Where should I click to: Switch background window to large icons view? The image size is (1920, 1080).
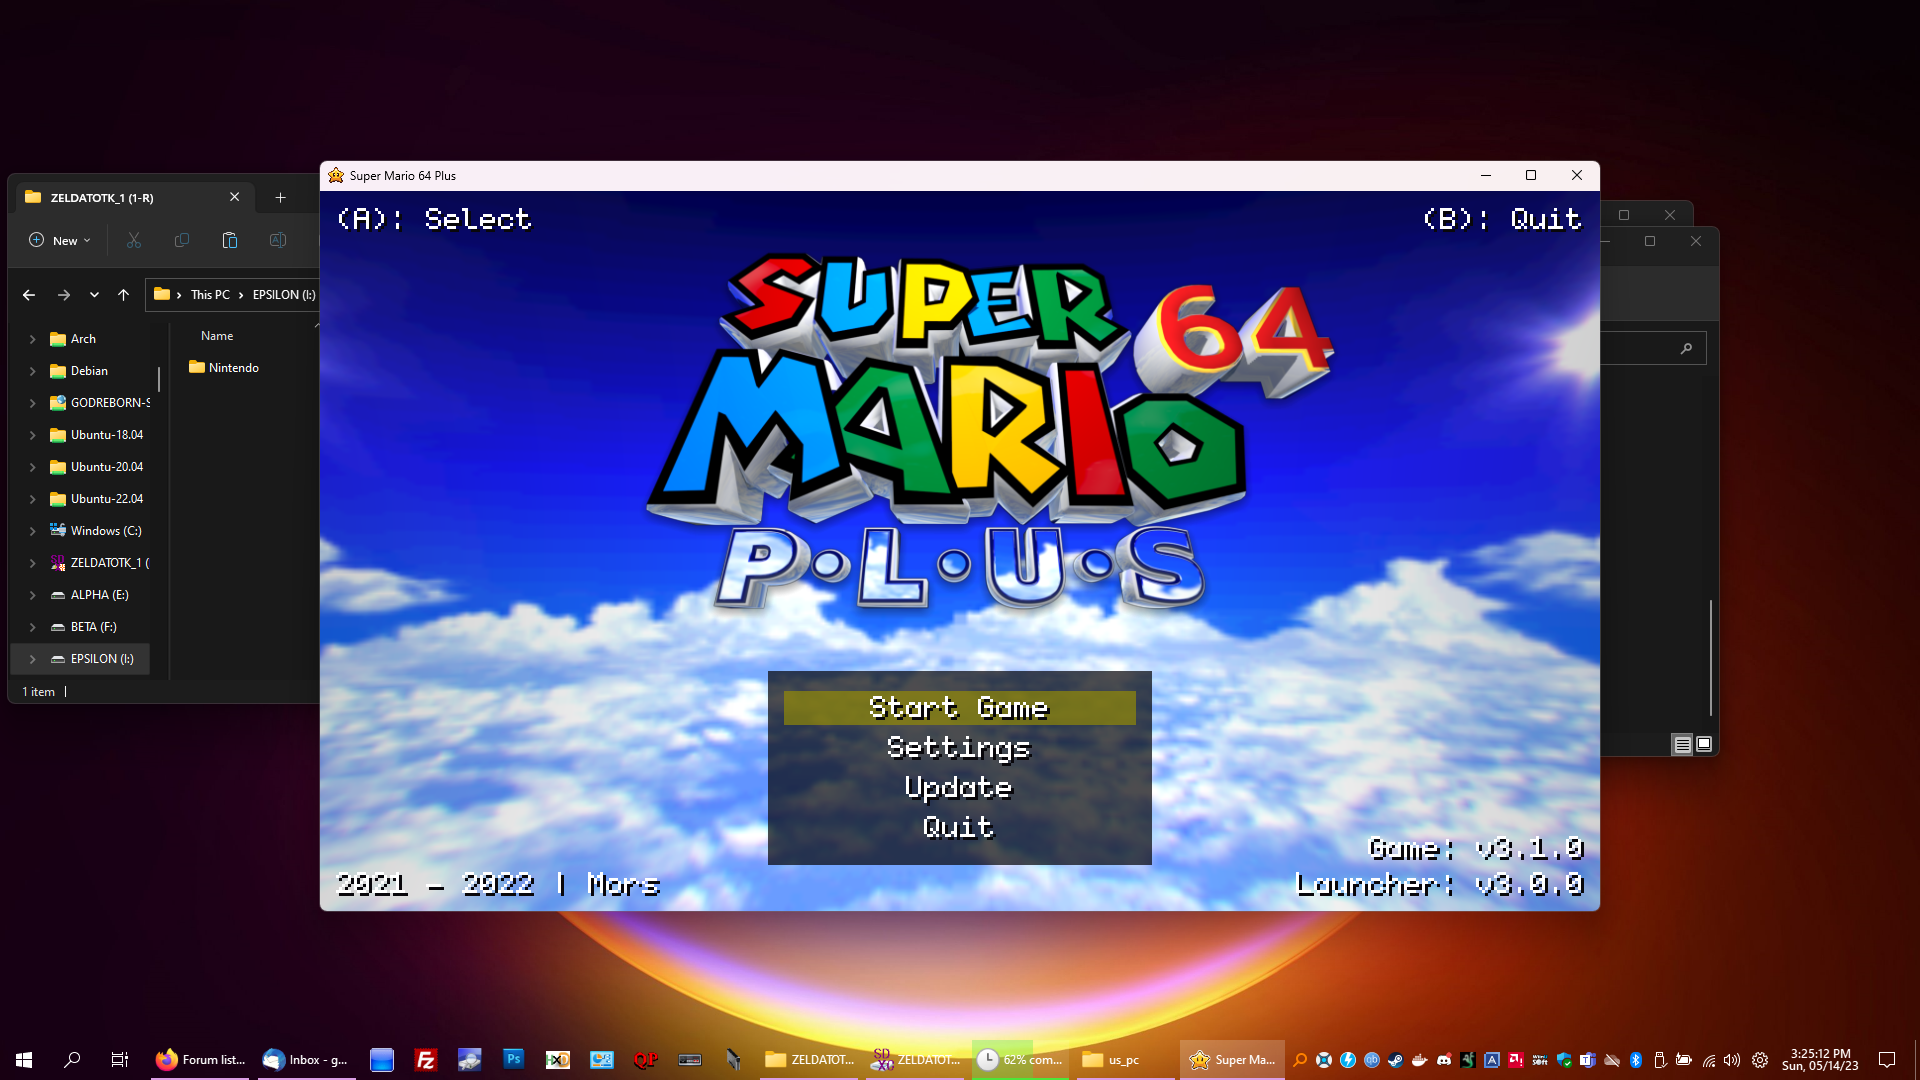tap(1704, 744)
